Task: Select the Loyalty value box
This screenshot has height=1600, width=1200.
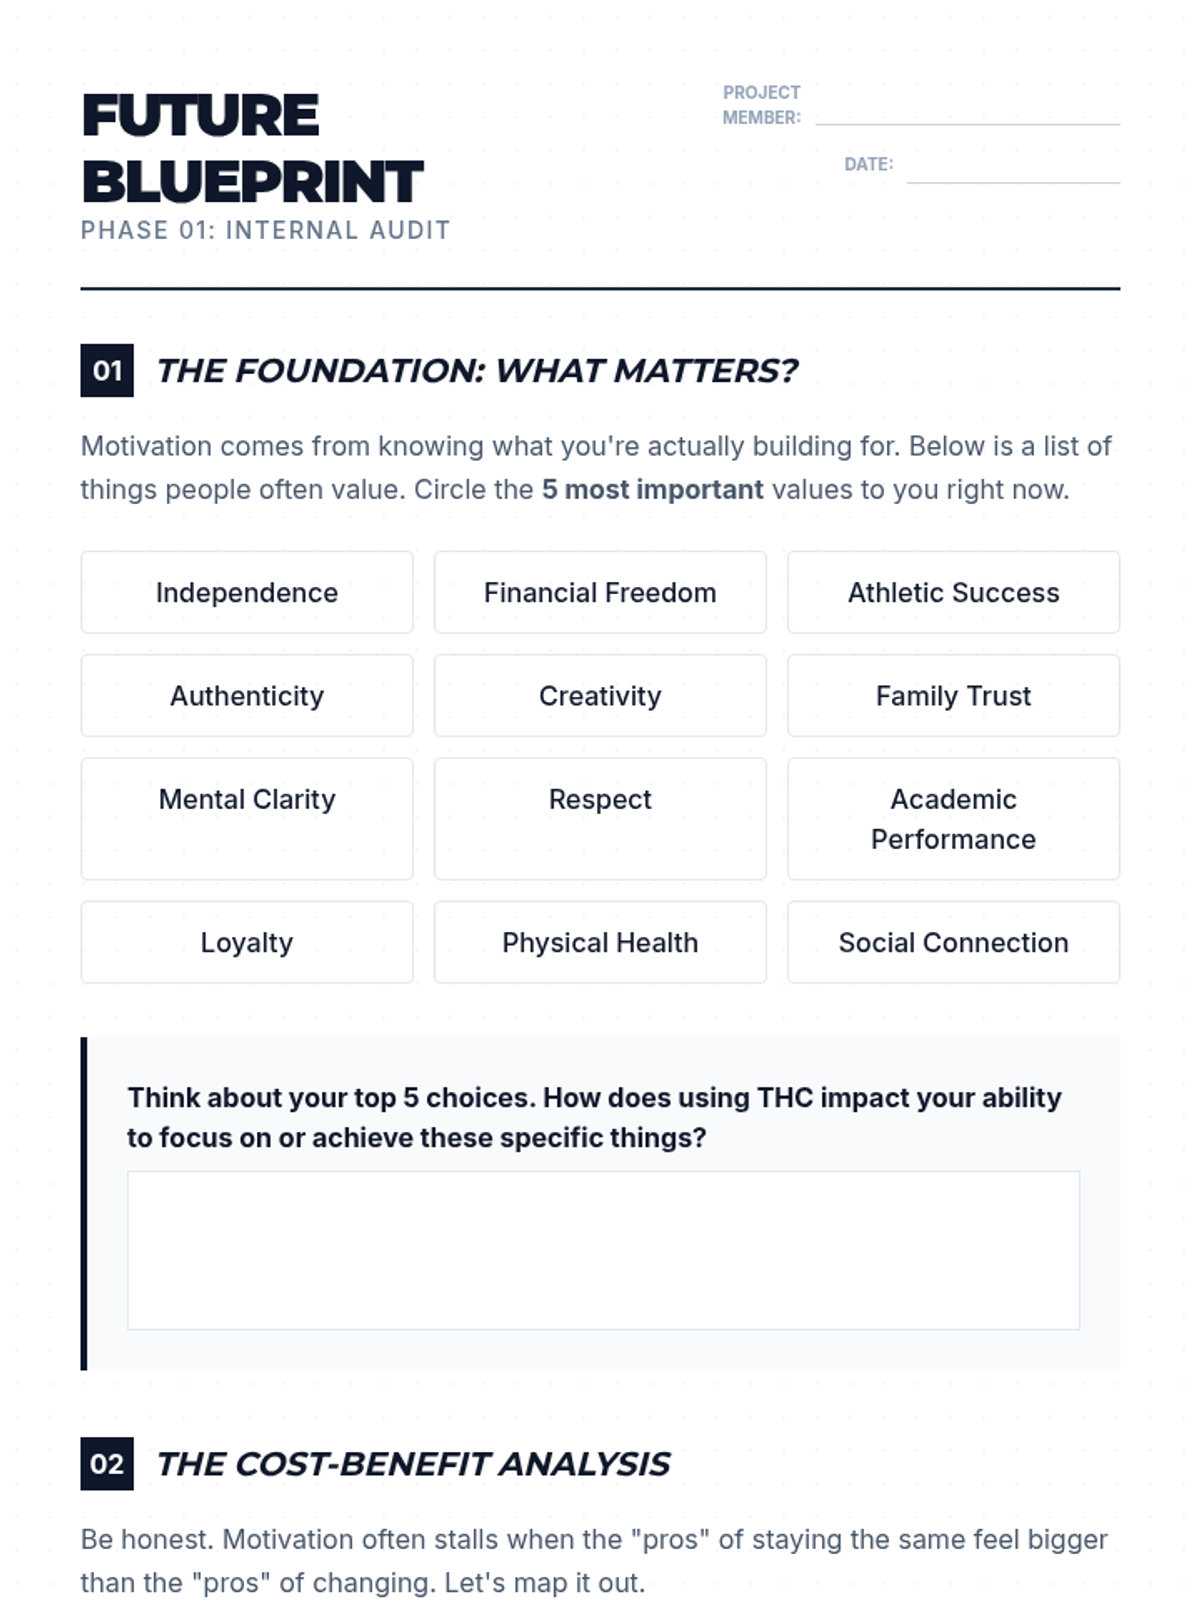Action: tap(246, 942)
